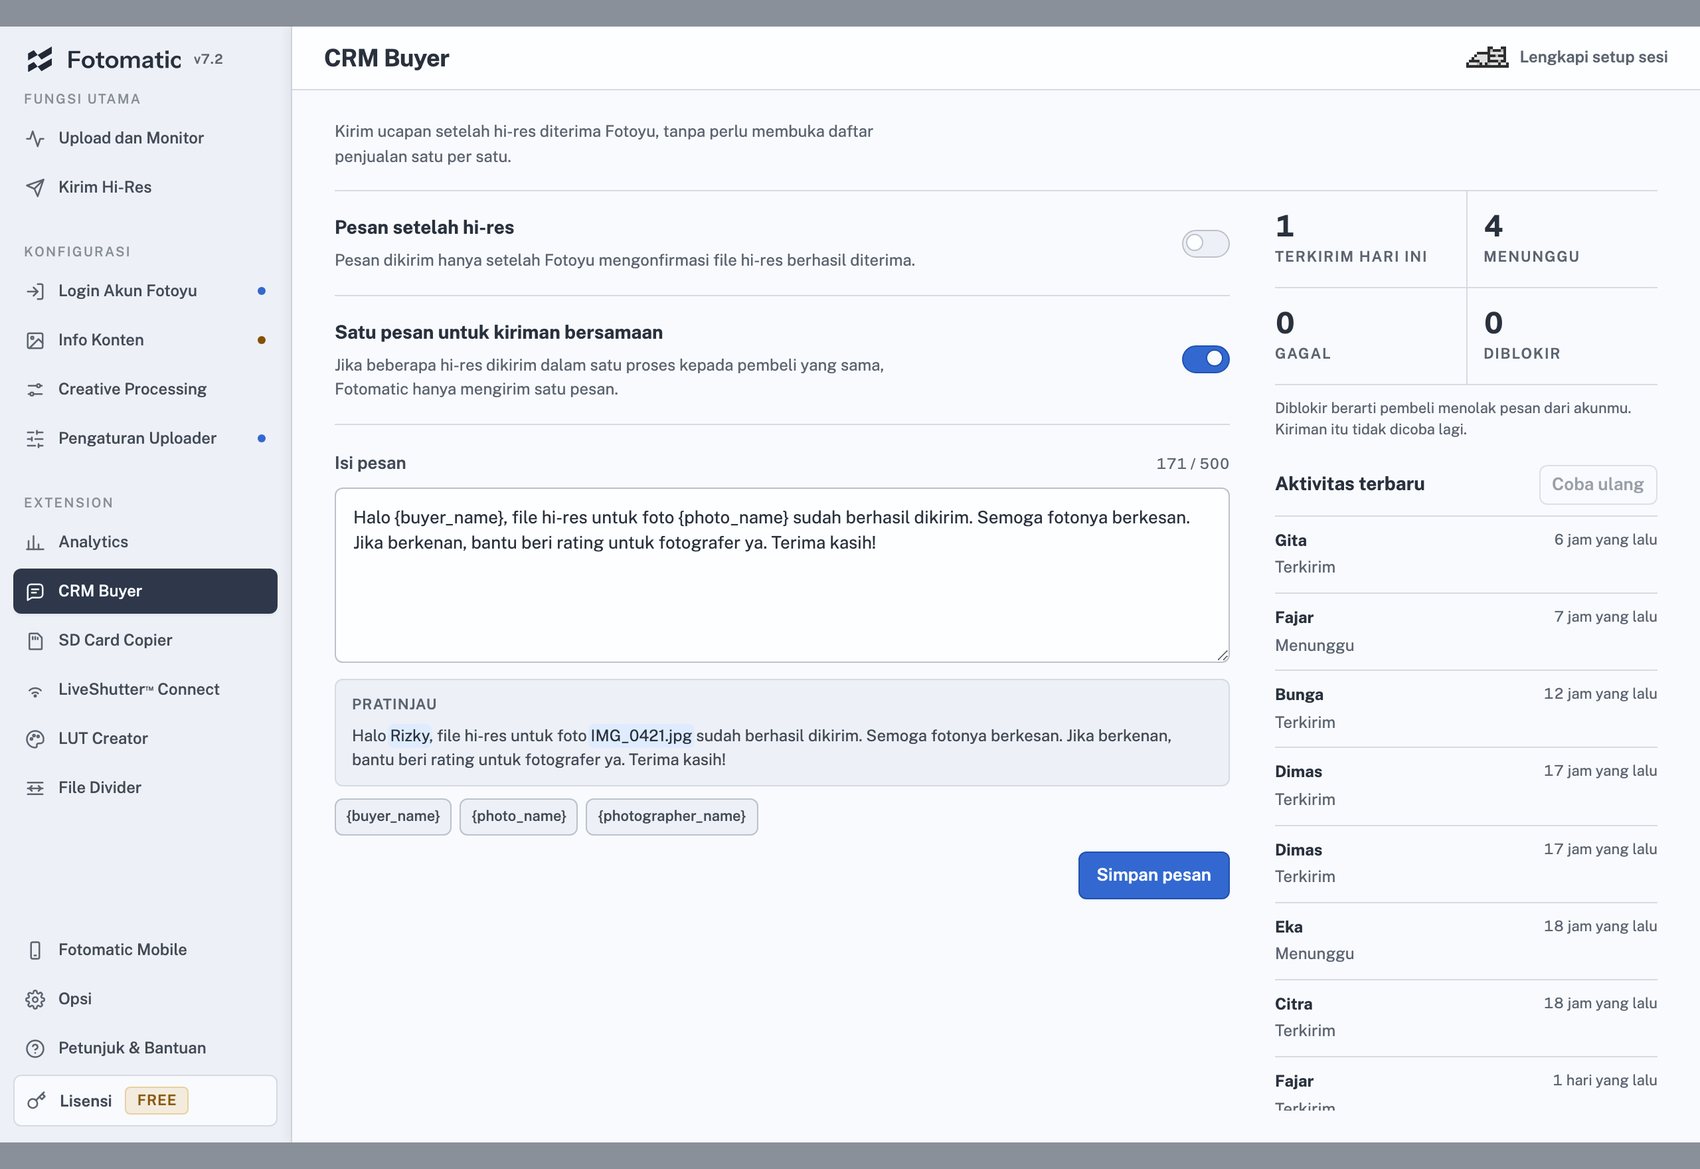This screenshot has width=1700, height=1169.
Task: Open SD Card Copier extension
Action: [x=145, y=640]
